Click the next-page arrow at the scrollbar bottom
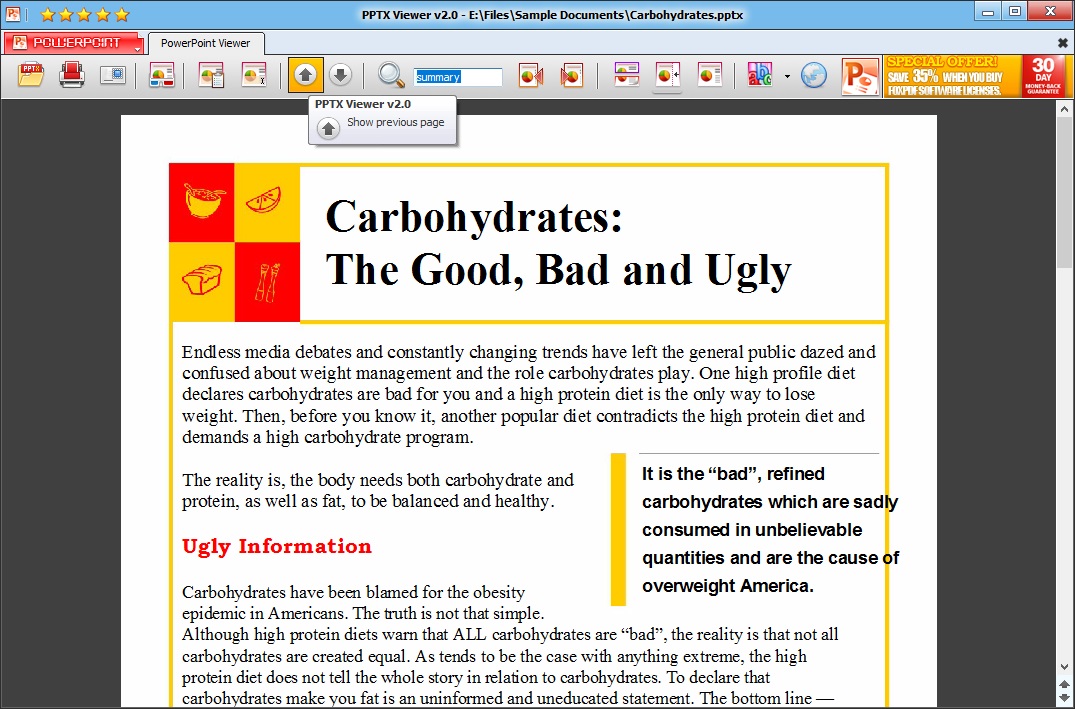1075x709 pixels. click(x=1064, y=699)
